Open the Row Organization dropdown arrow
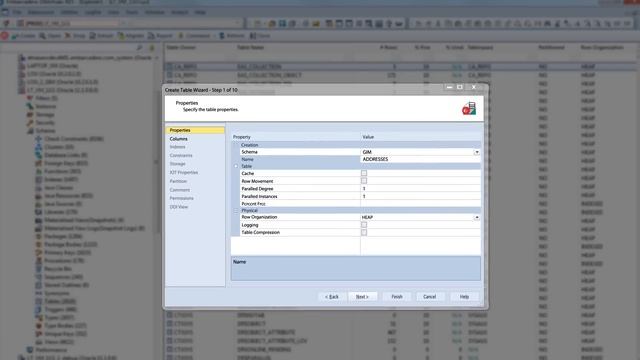The height and width of the screenshot is (360, 640). tap(476, 218)
